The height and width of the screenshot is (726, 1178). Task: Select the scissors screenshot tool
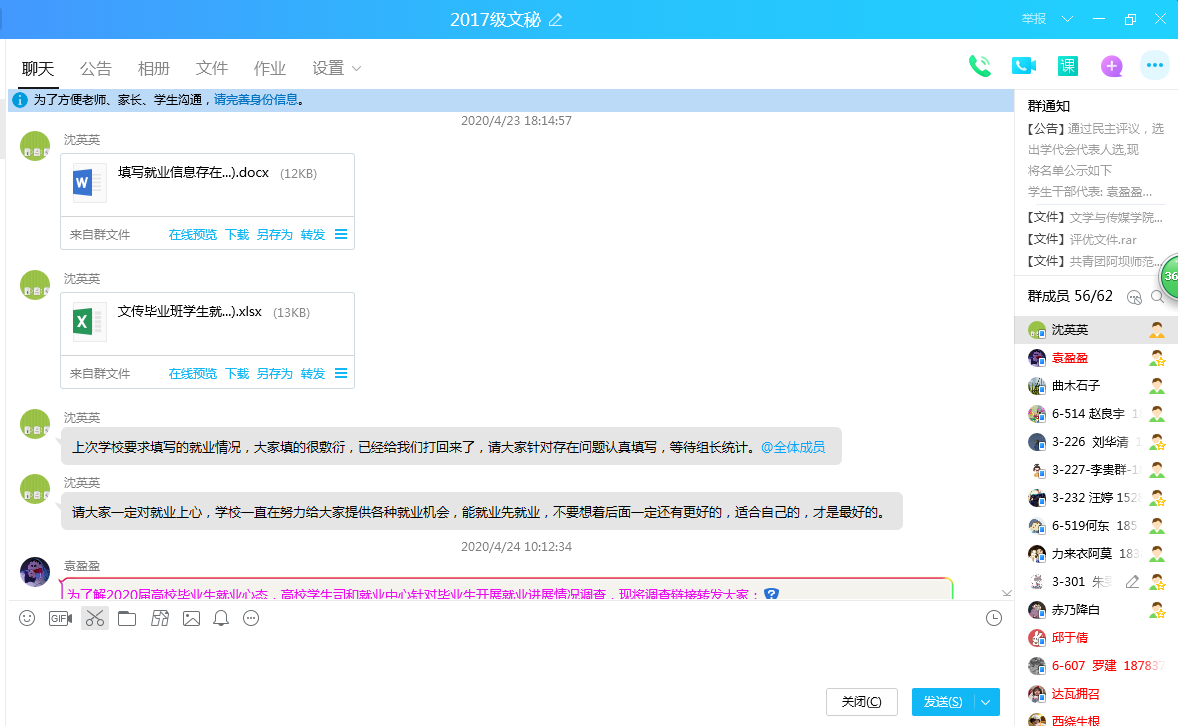click(95, 618)
